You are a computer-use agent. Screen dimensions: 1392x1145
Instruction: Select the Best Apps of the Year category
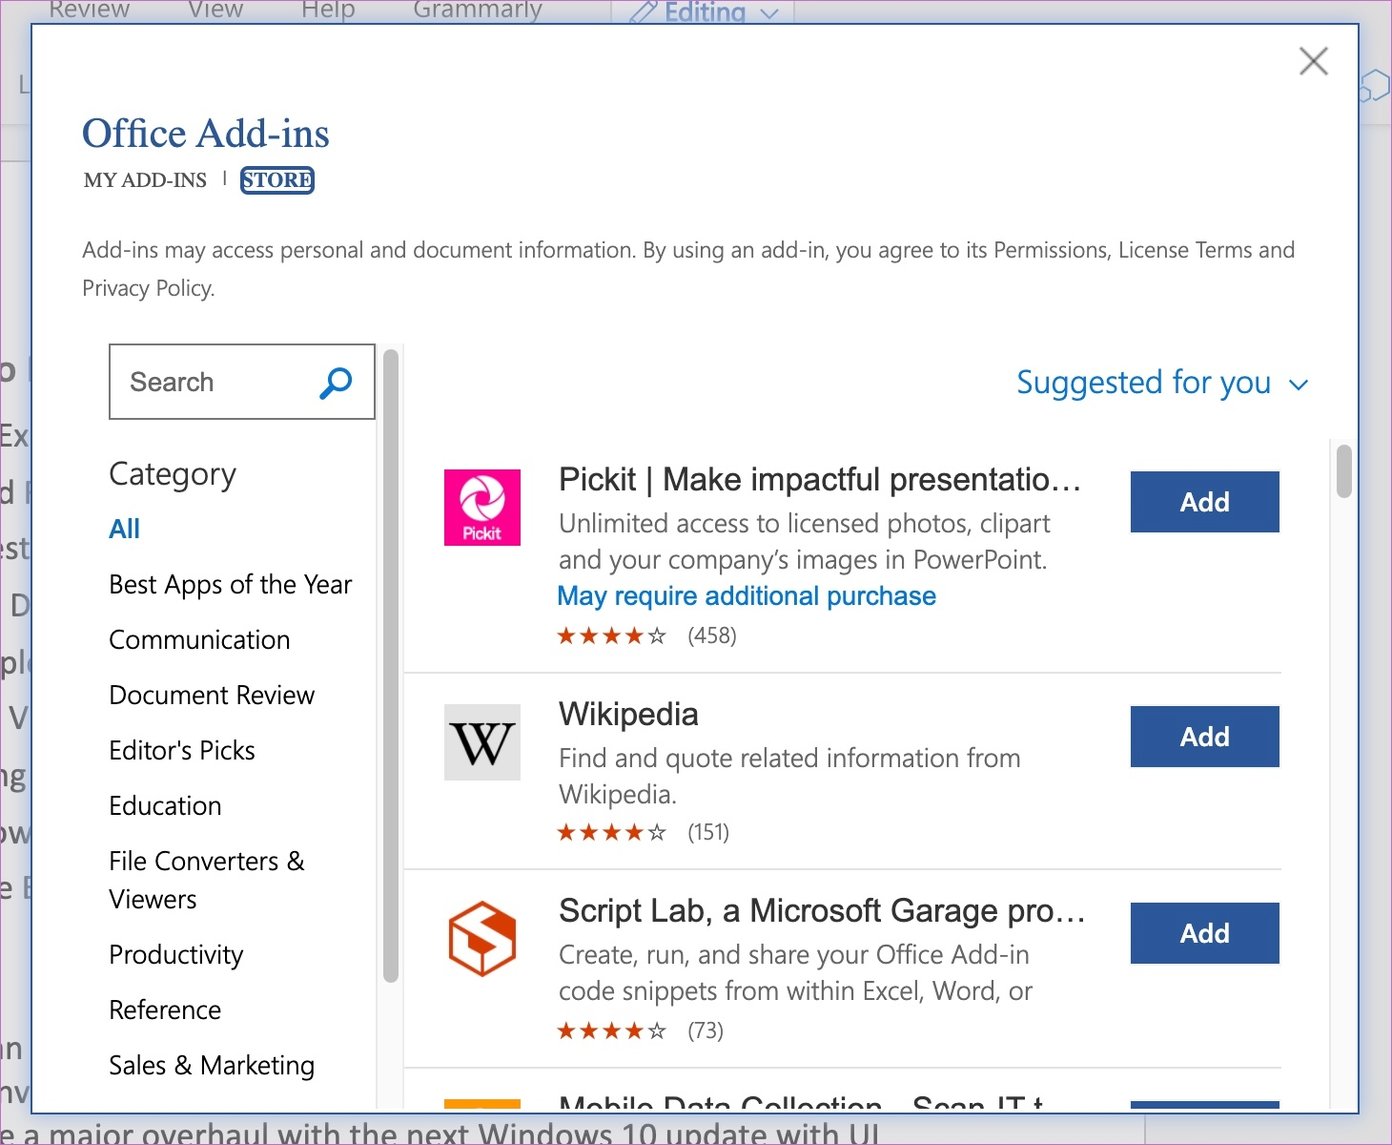[x=230, y=584]
